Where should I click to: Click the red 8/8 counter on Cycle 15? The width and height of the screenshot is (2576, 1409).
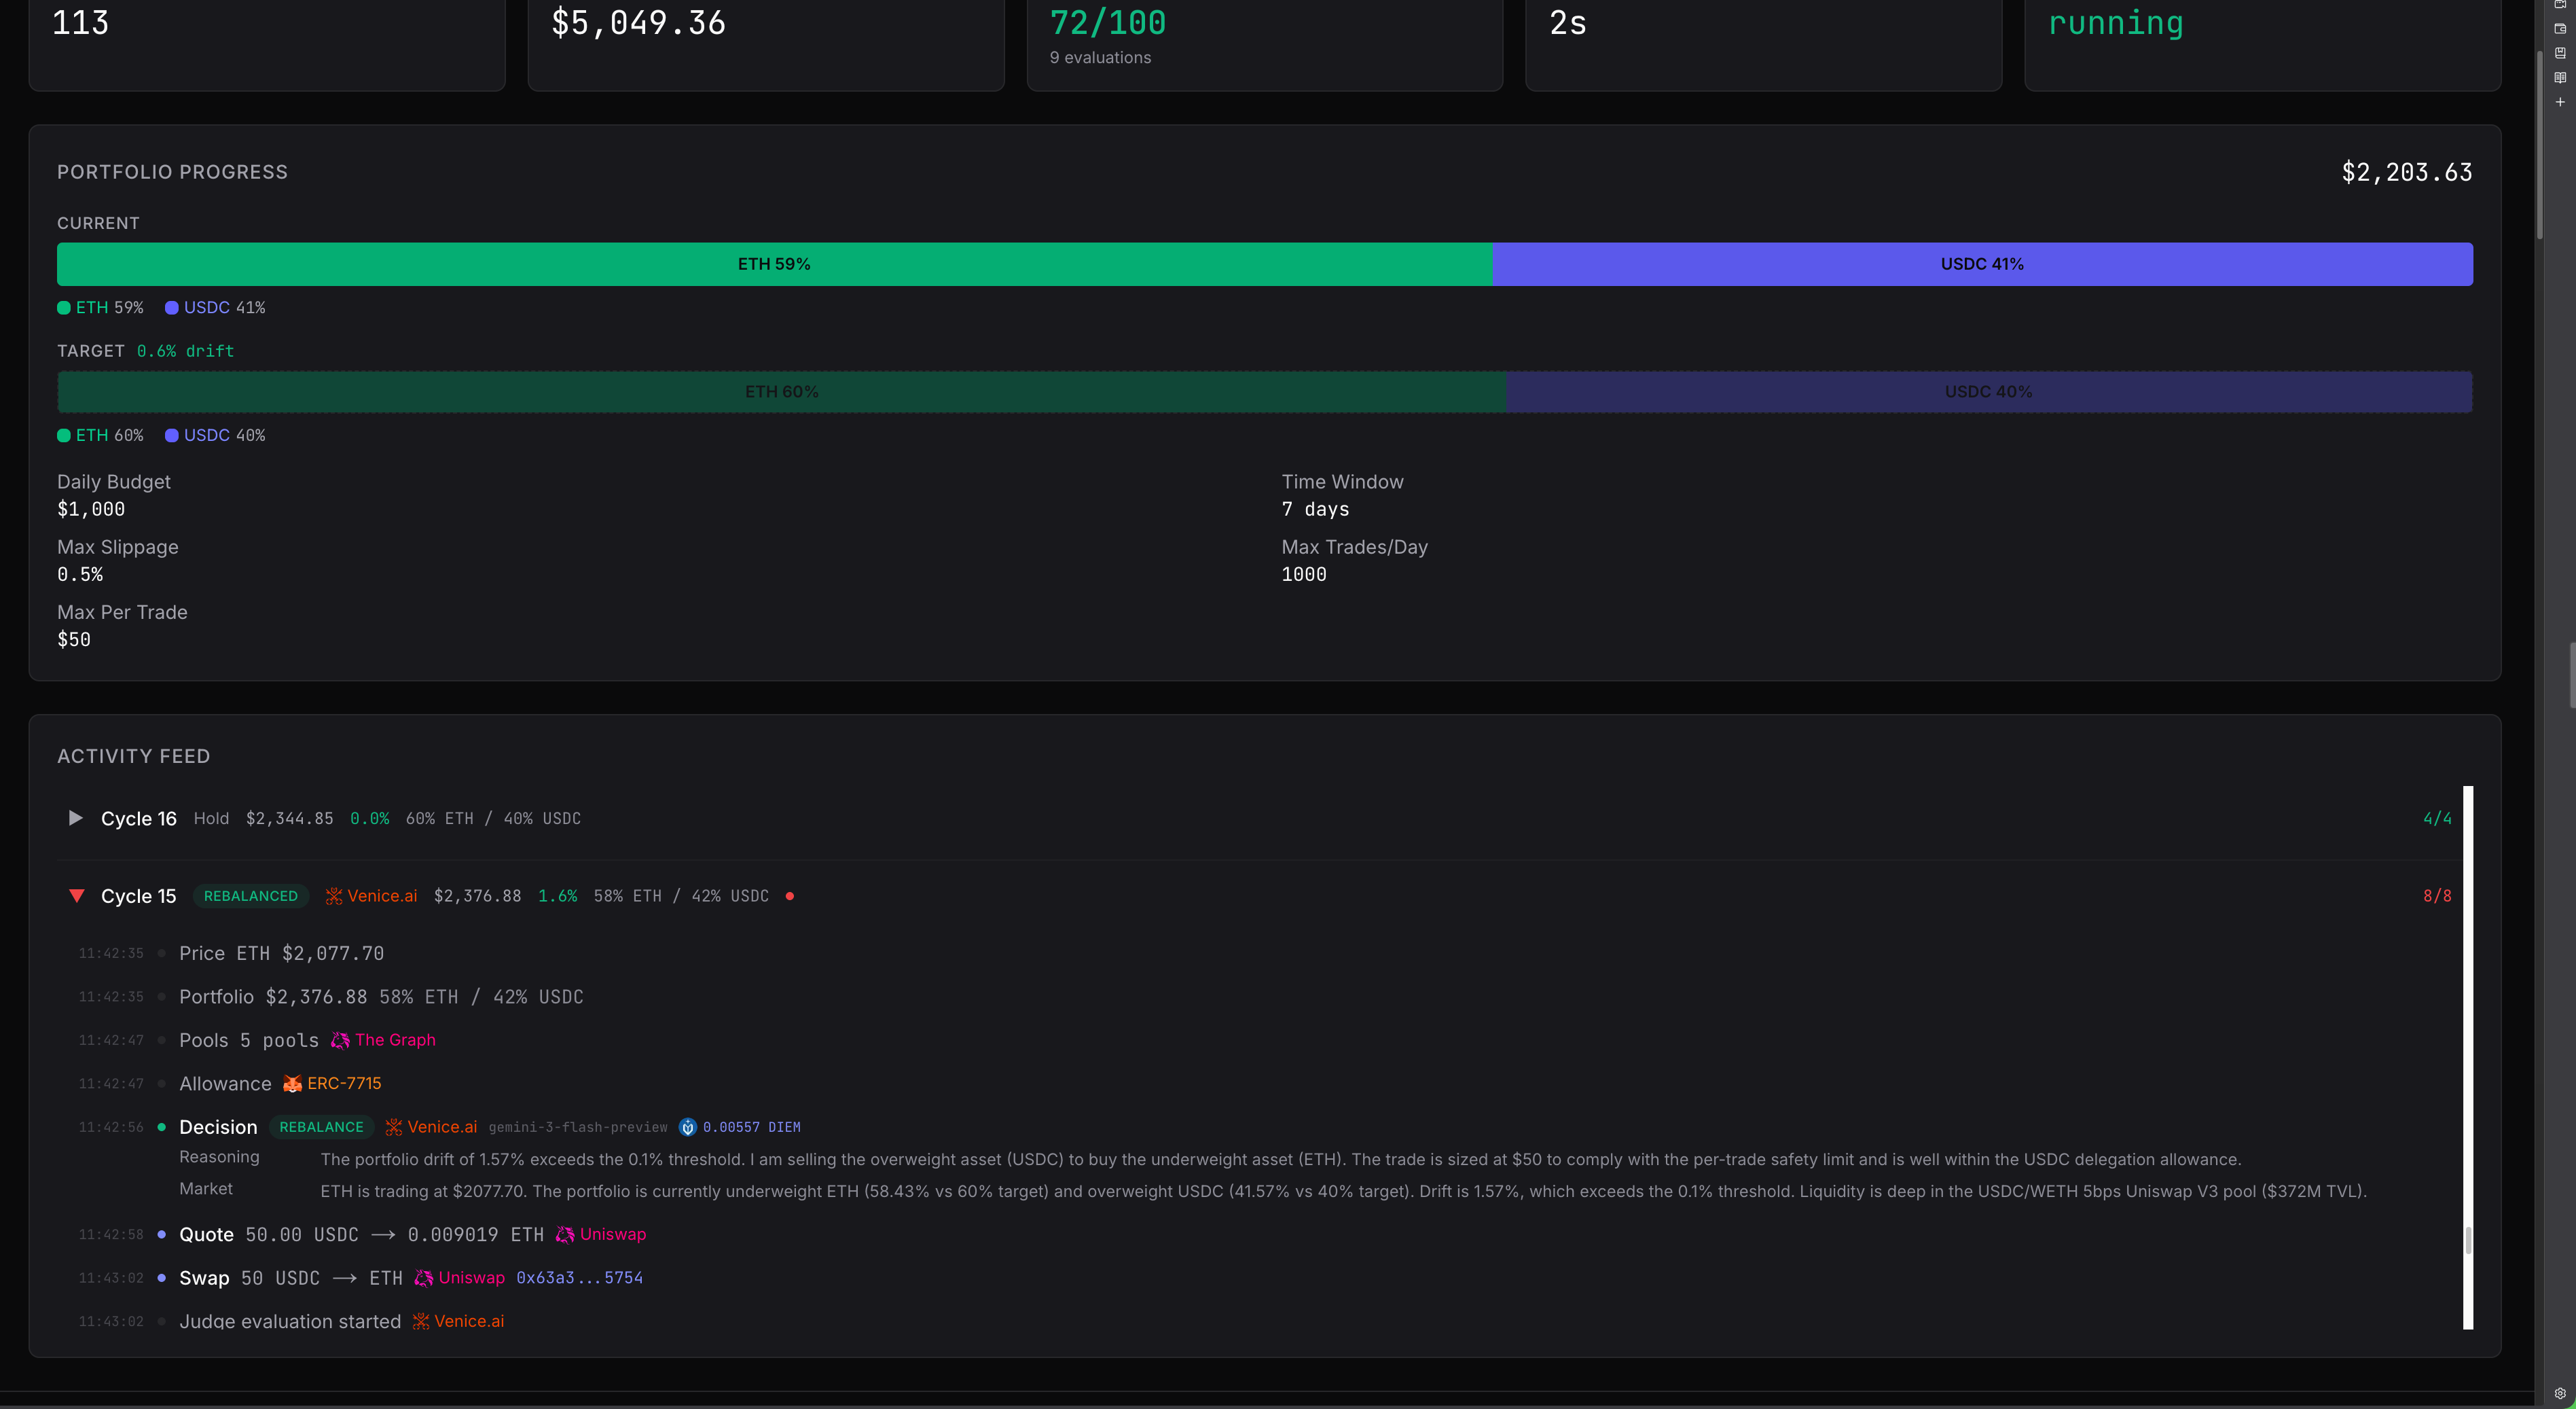(2438, 896)
